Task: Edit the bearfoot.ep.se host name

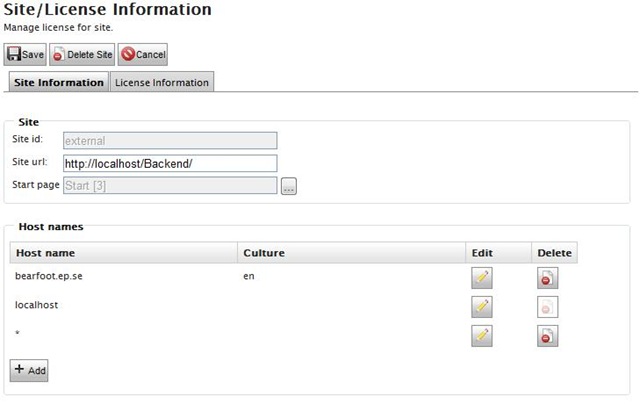Action: 482,278
